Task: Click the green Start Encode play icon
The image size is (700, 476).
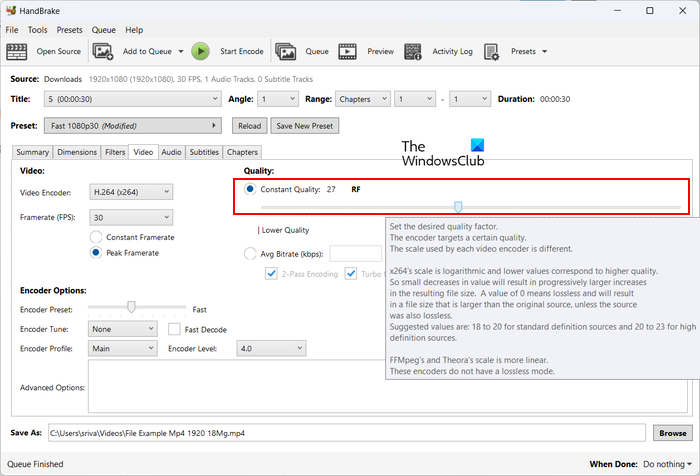Action: click(x=200, y=51)
